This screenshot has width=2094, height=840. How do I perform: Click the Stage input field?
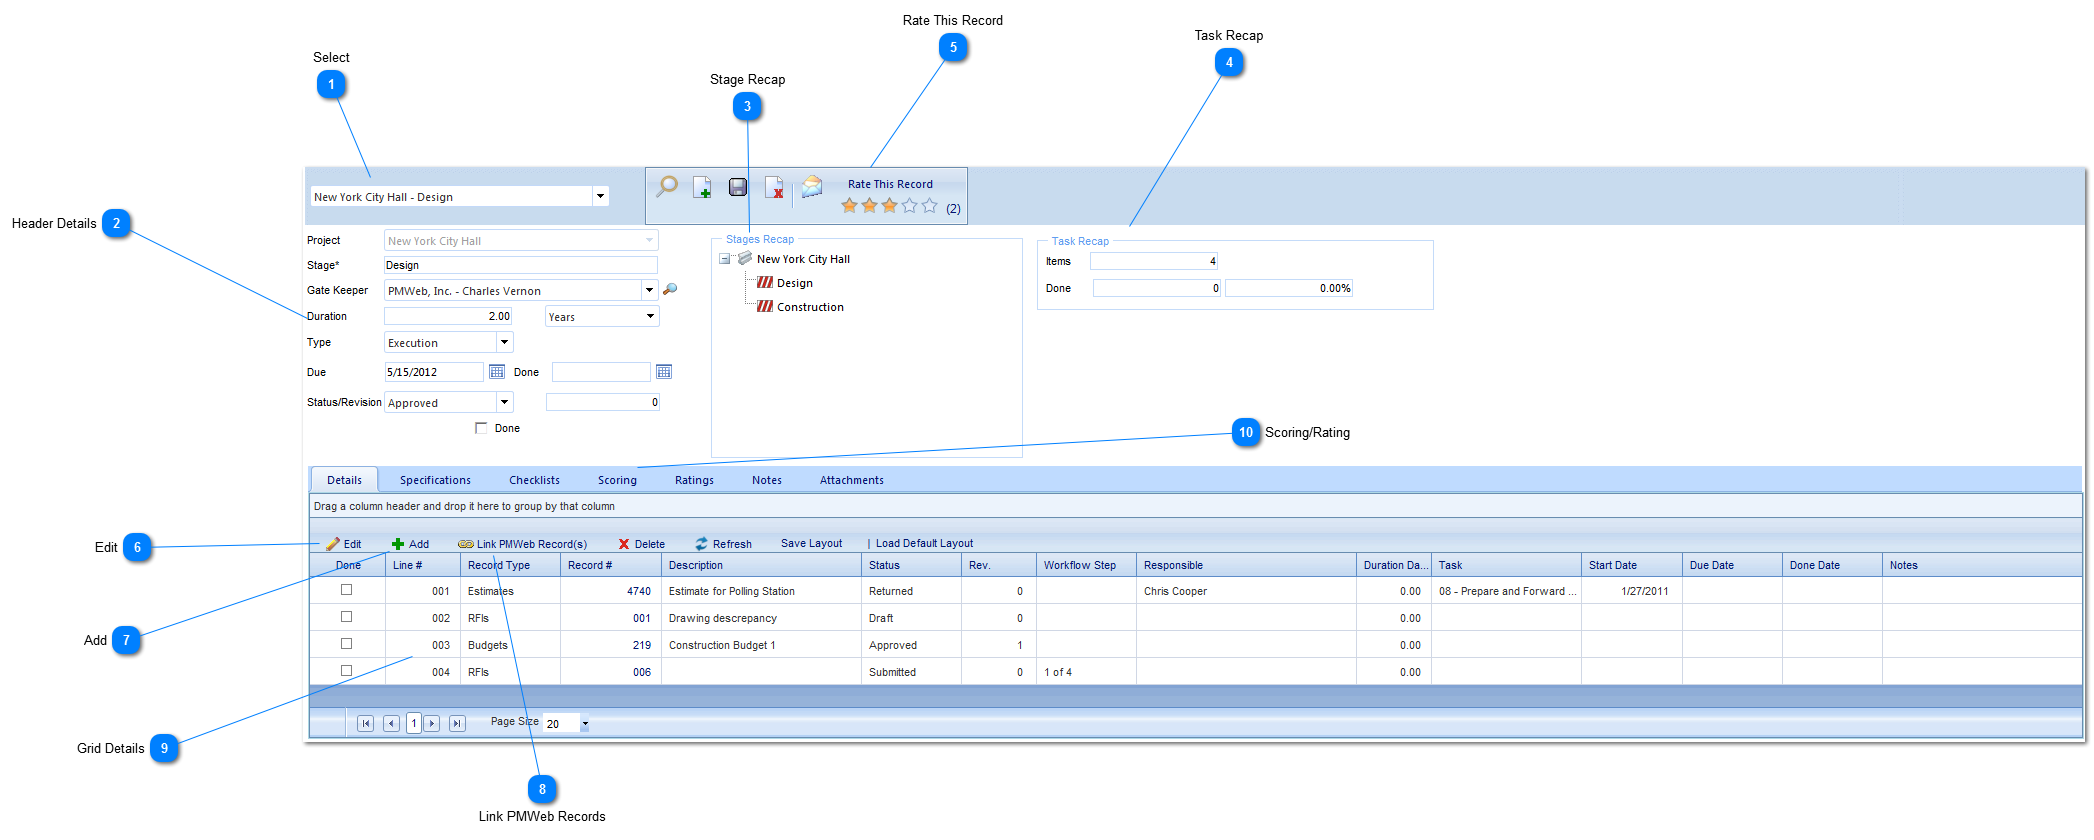coord(521,265)
